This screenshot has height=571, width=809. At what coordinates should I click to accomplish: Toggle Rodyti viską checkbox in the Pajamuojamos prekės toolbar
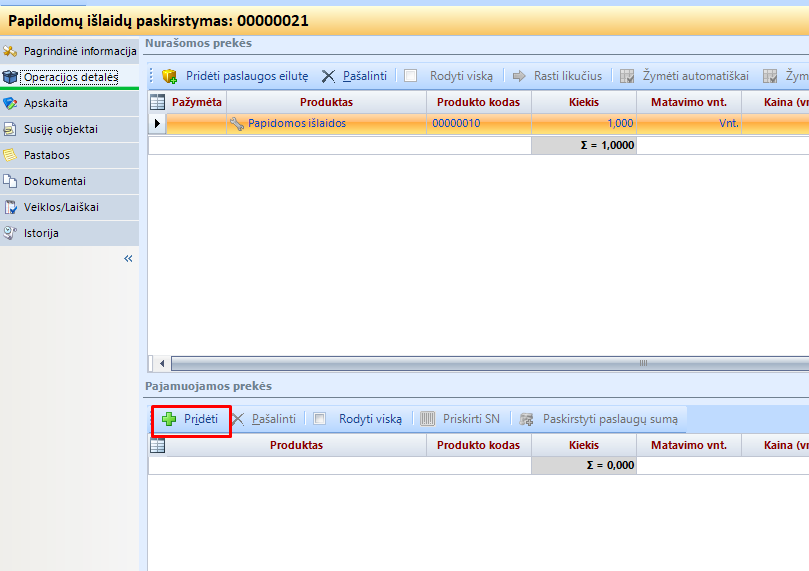point(319,420)
